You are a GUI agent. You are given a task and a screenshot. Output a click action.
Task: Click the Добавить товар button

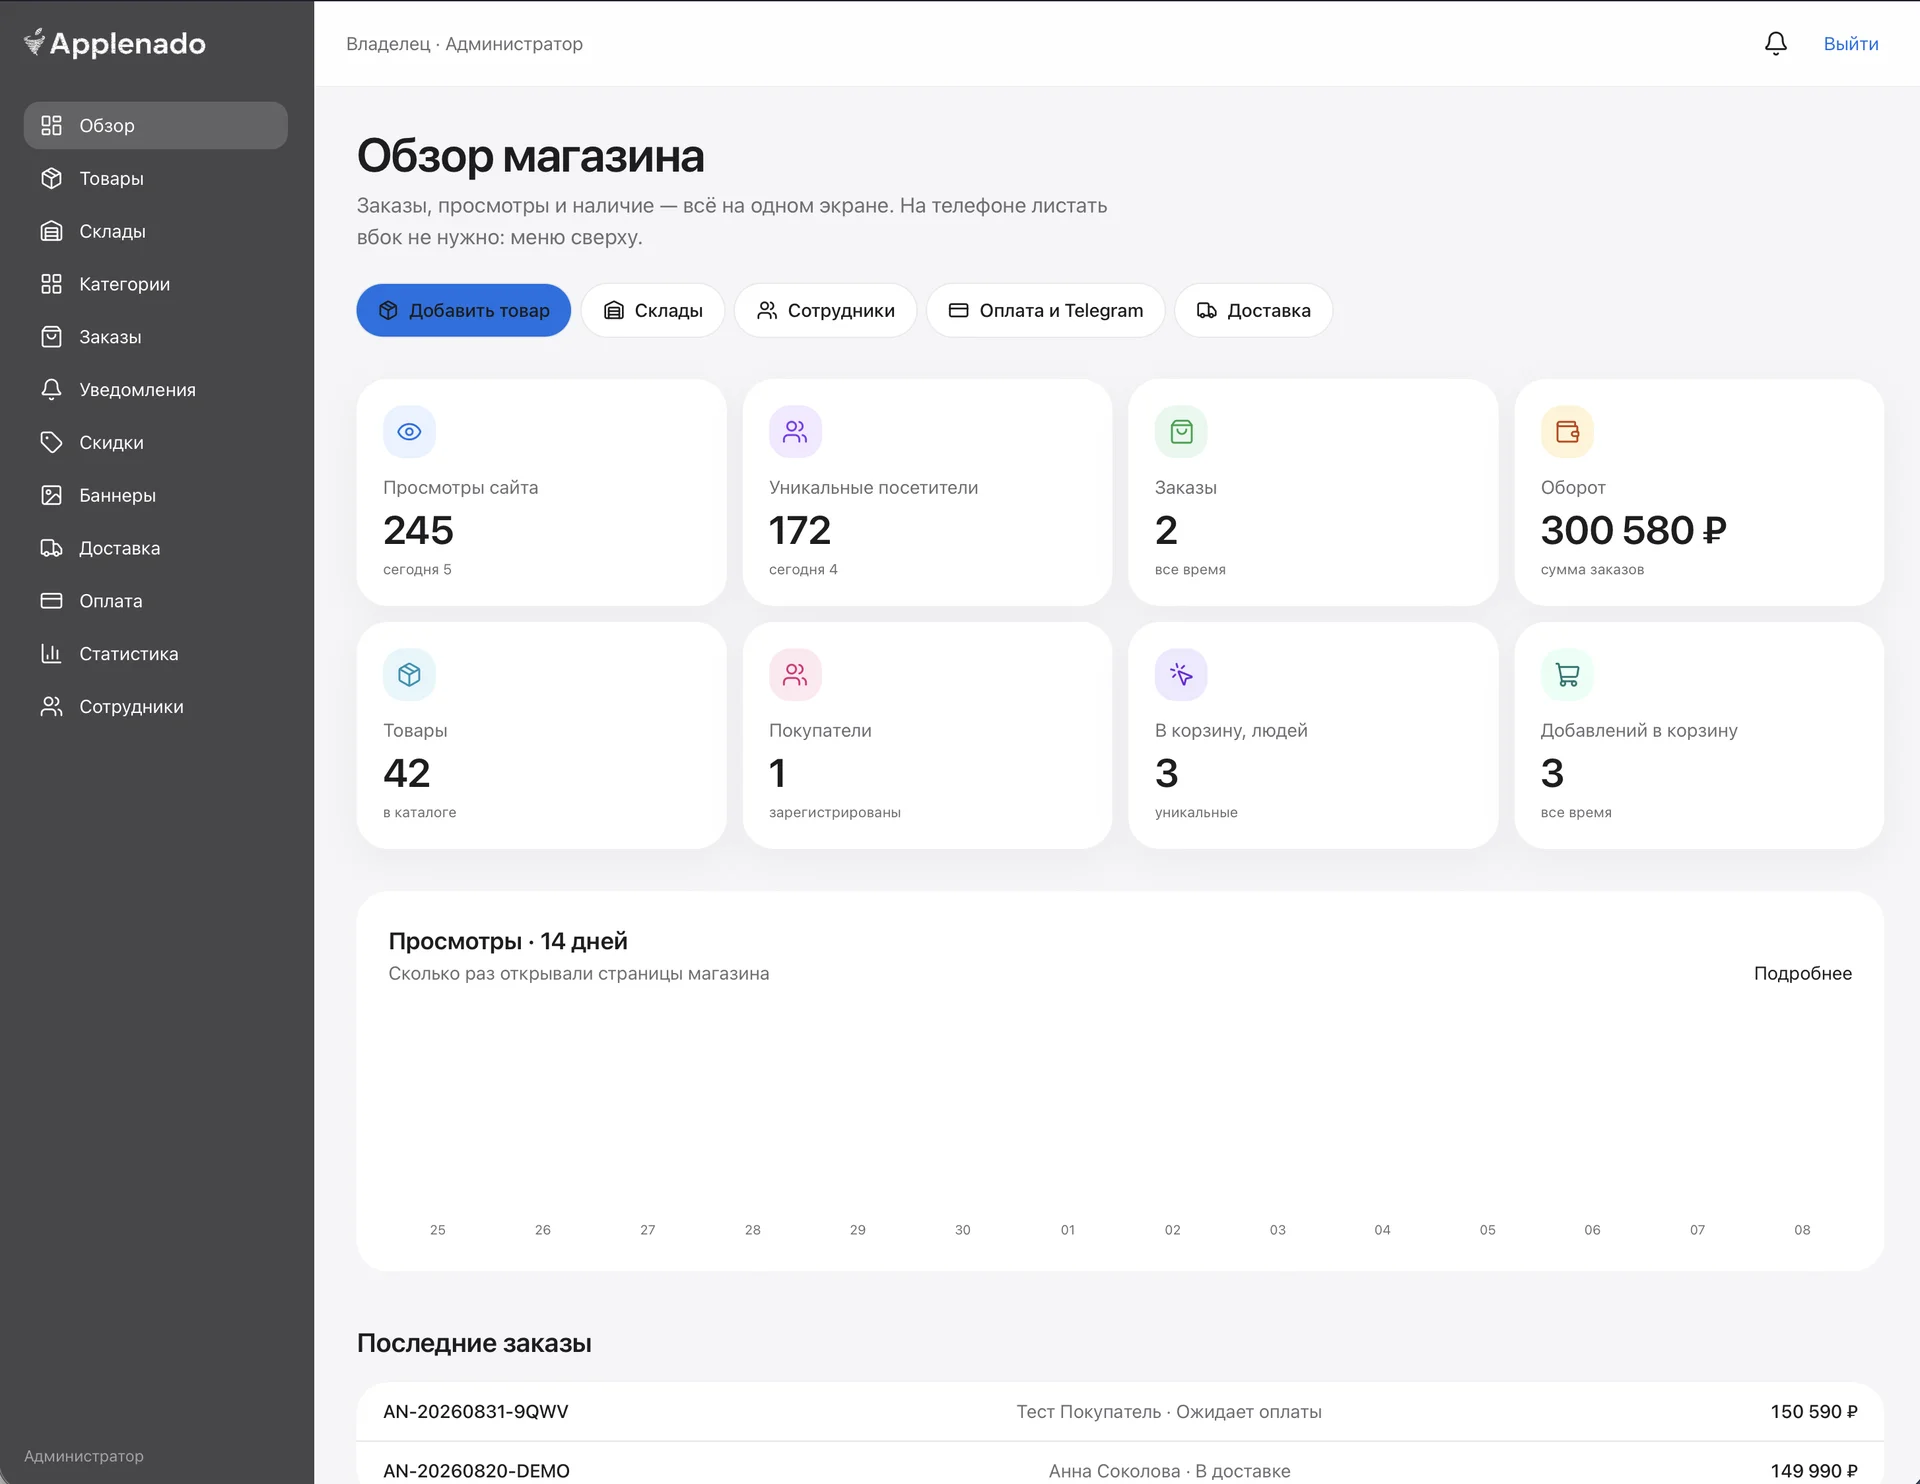(x=463, y=310)
